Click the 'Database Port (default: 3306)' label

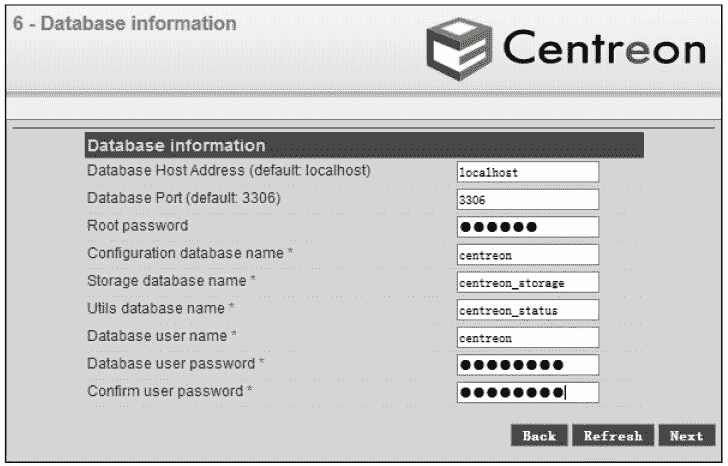(x=184, y=199)
